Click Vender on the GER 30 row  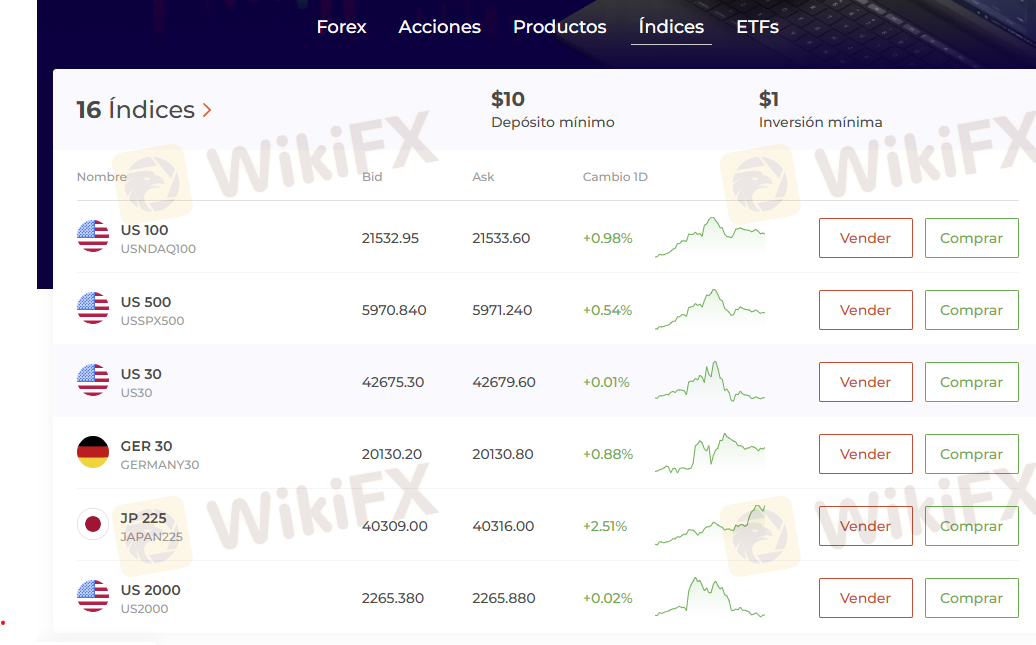tap(865, 454)
